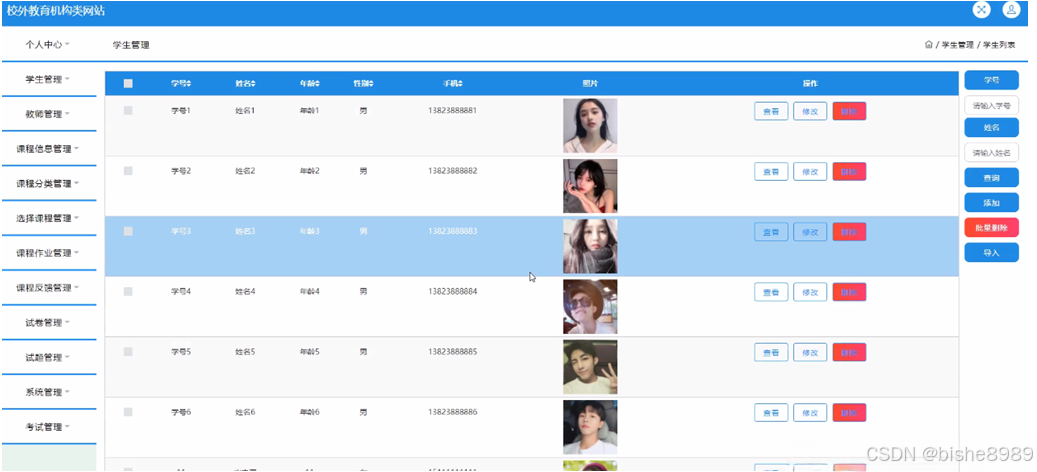Open the 课程作业管理 sidebar menu

(49, 253)
